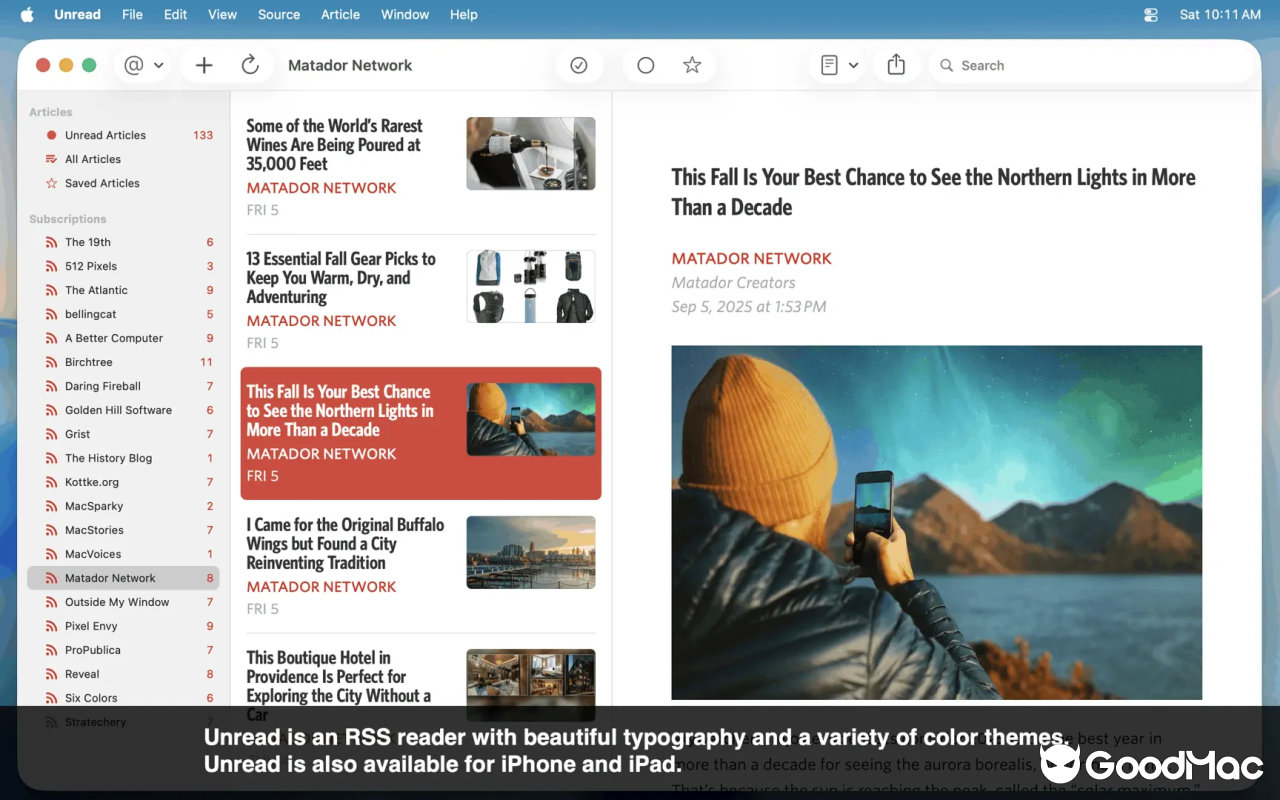Click the Grist RSS icon
Image resolution: width=1280 pixels, height=800 pixels.
click(x=51, y=434)
